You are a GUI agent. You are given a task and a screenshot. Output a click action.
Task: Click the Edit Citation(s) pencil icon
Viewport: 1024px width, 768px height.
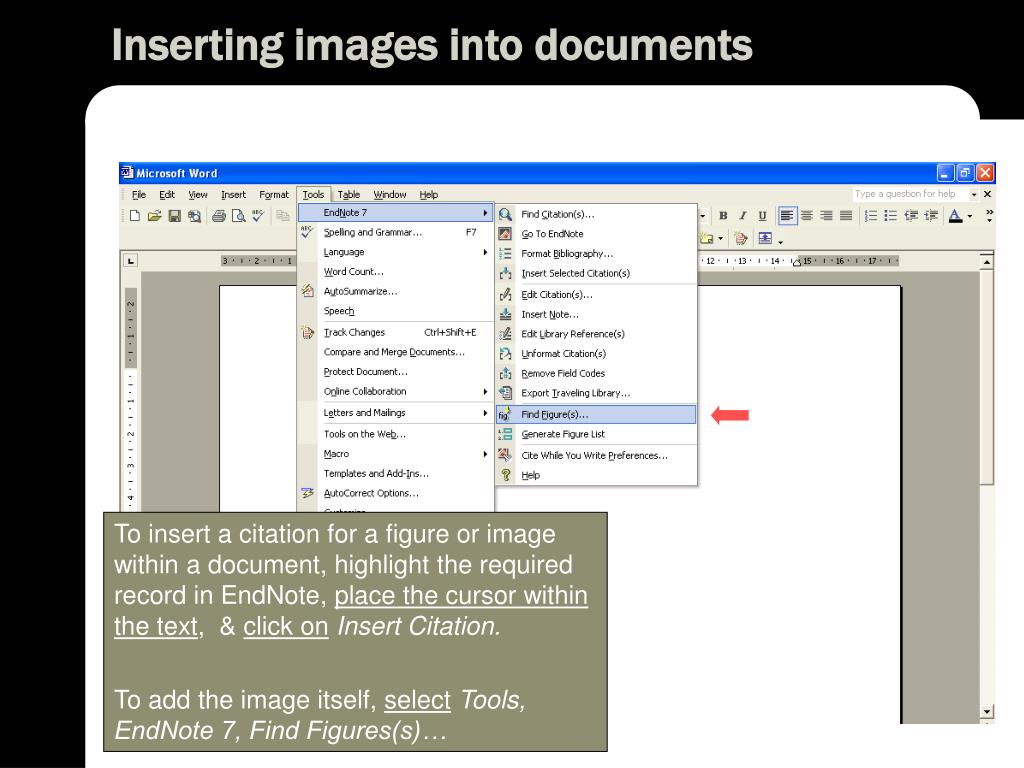[x=505, y=295]
